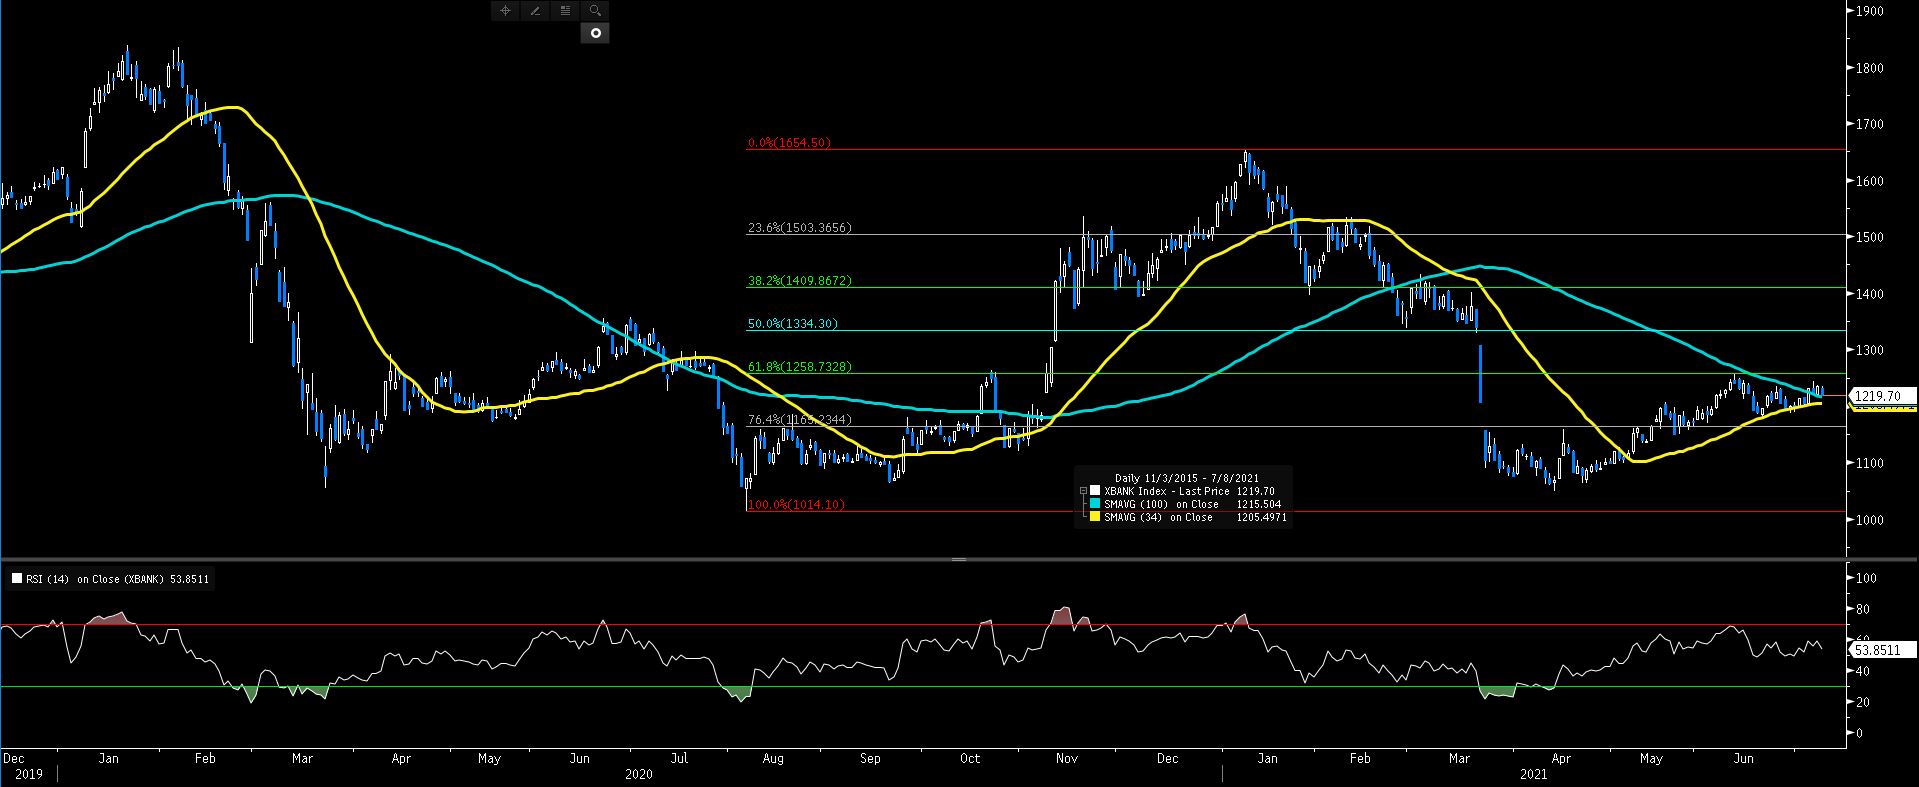
Task: Click the RSI axis 100 label
Action: pos(1866,578)
